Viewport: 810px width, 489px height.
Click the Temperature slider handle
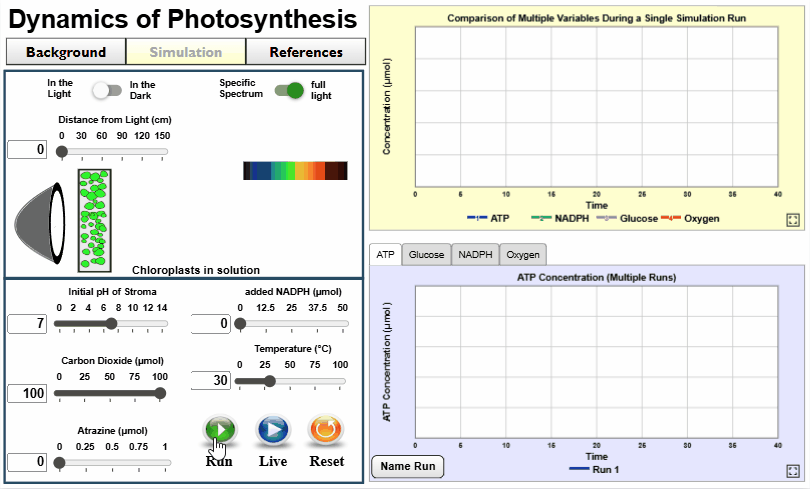point(269,381)
